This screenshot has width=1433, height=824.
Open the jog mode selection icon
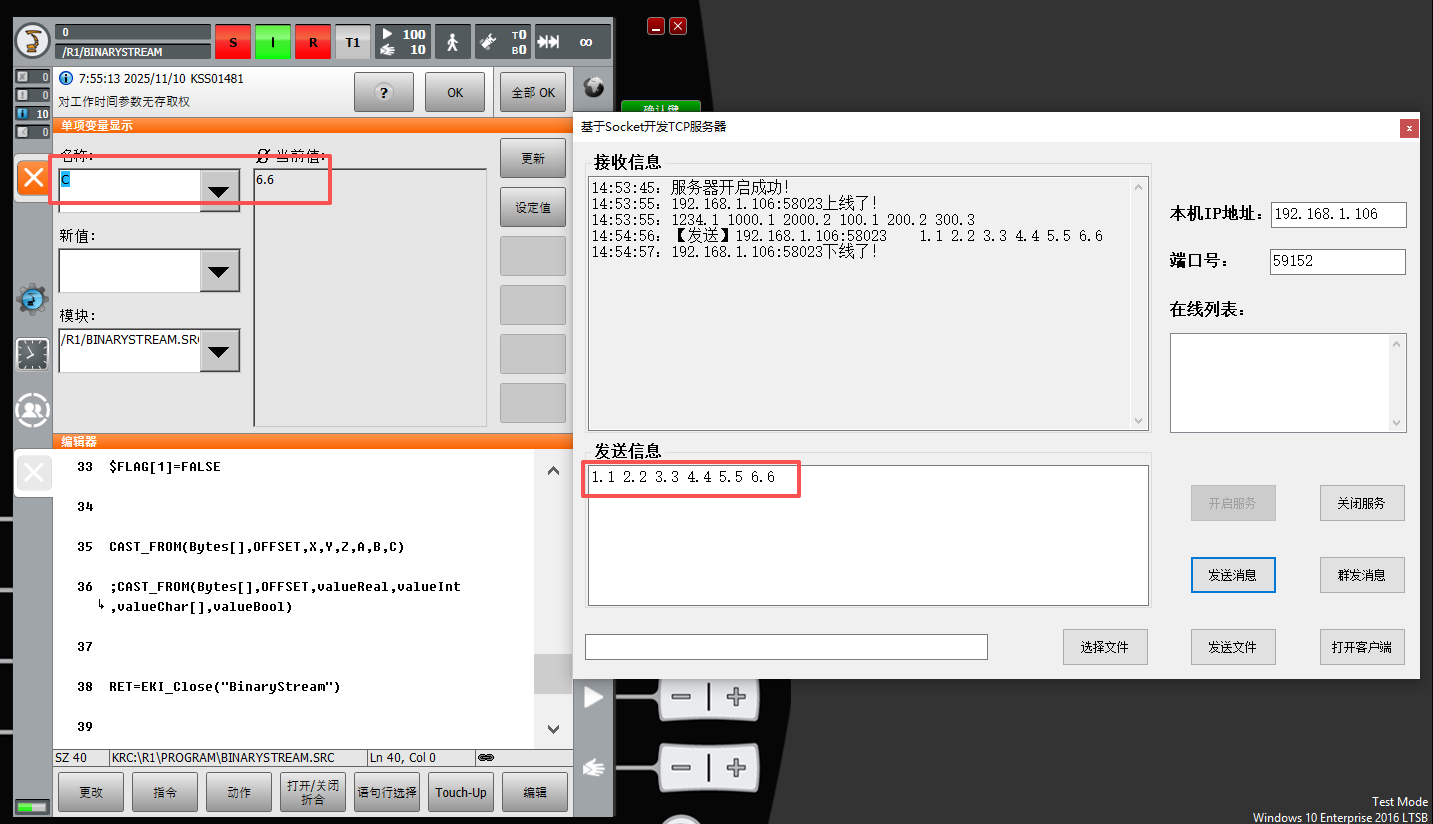click(452, 41)
